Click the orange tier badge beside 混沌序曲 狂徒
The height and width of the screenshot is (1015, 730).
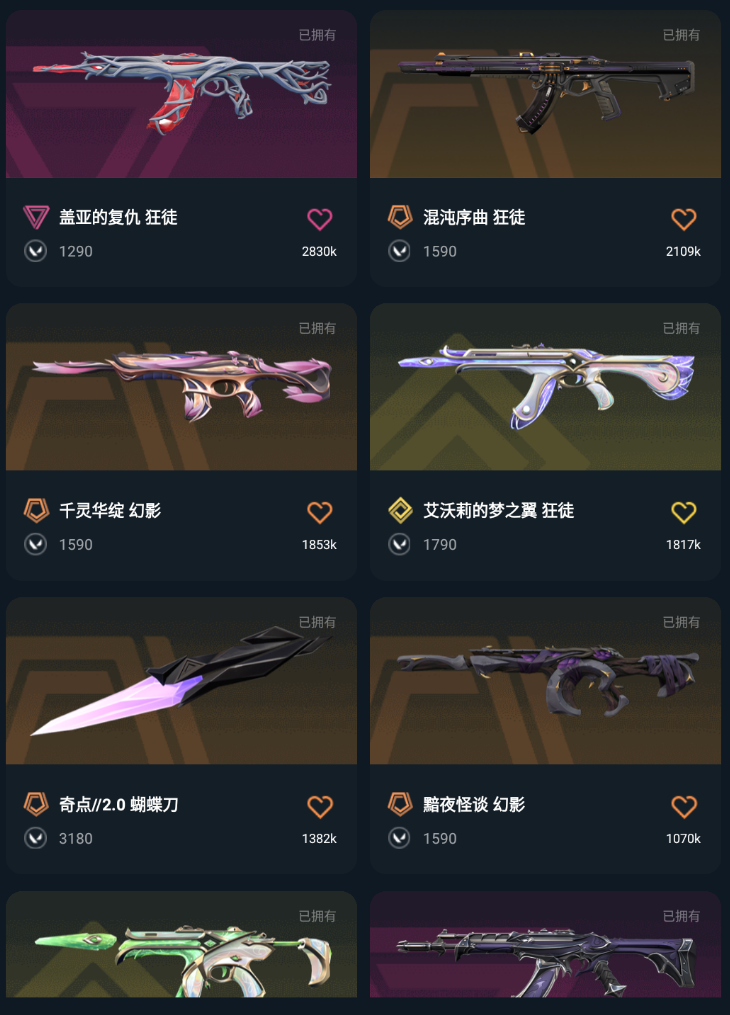tap(400, 217)
